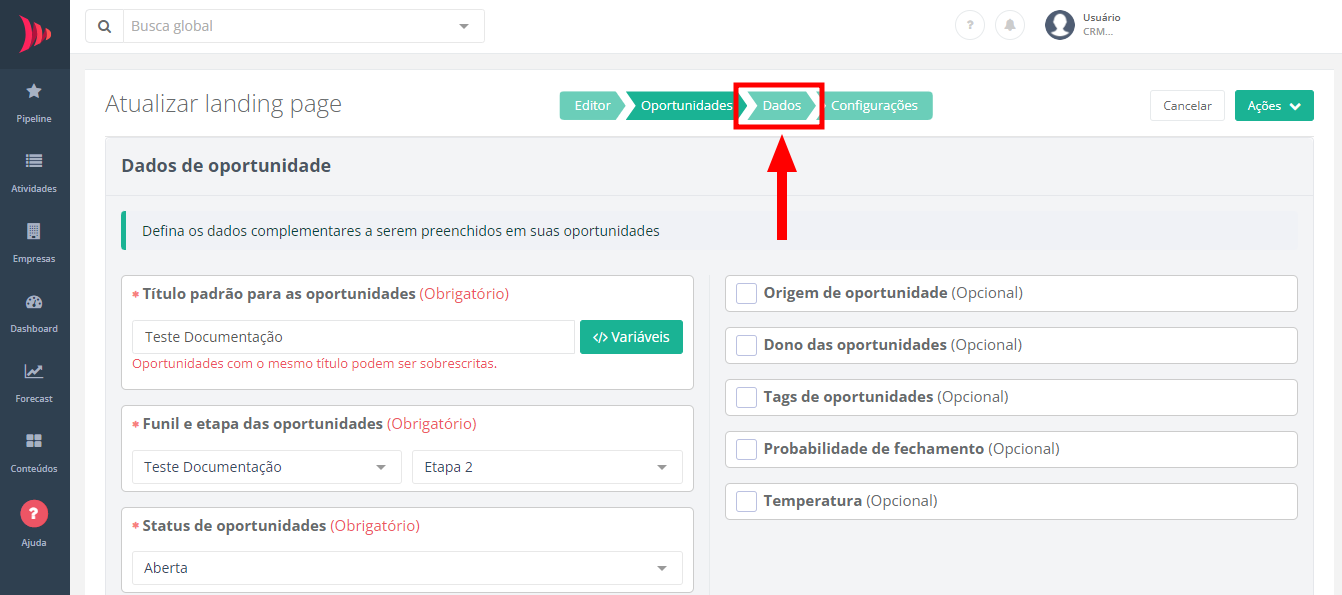1342x595 pixels.
Task: Open the Ações dropdown button
Action: tap(1273, 106)
